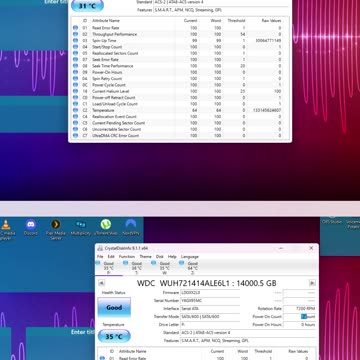Click status icon beside UltraDMA CRC Error Count
360x360 pixels.
(75, 136)
